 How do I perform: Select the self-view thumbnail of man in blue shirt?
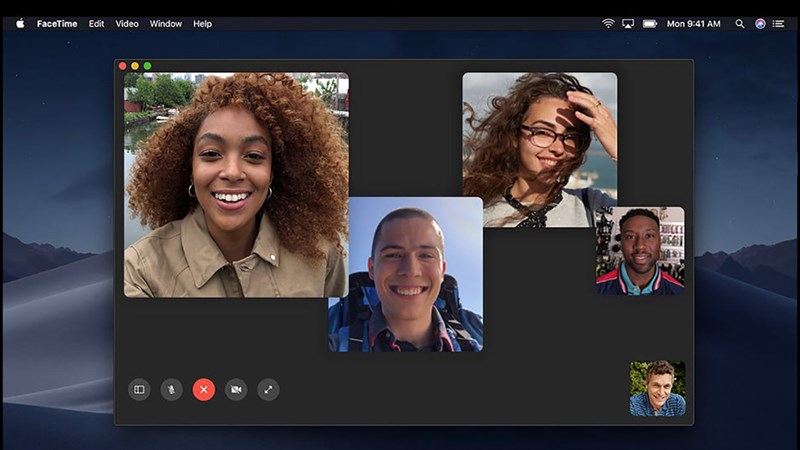pyautogui.click(x=658, y=388)
